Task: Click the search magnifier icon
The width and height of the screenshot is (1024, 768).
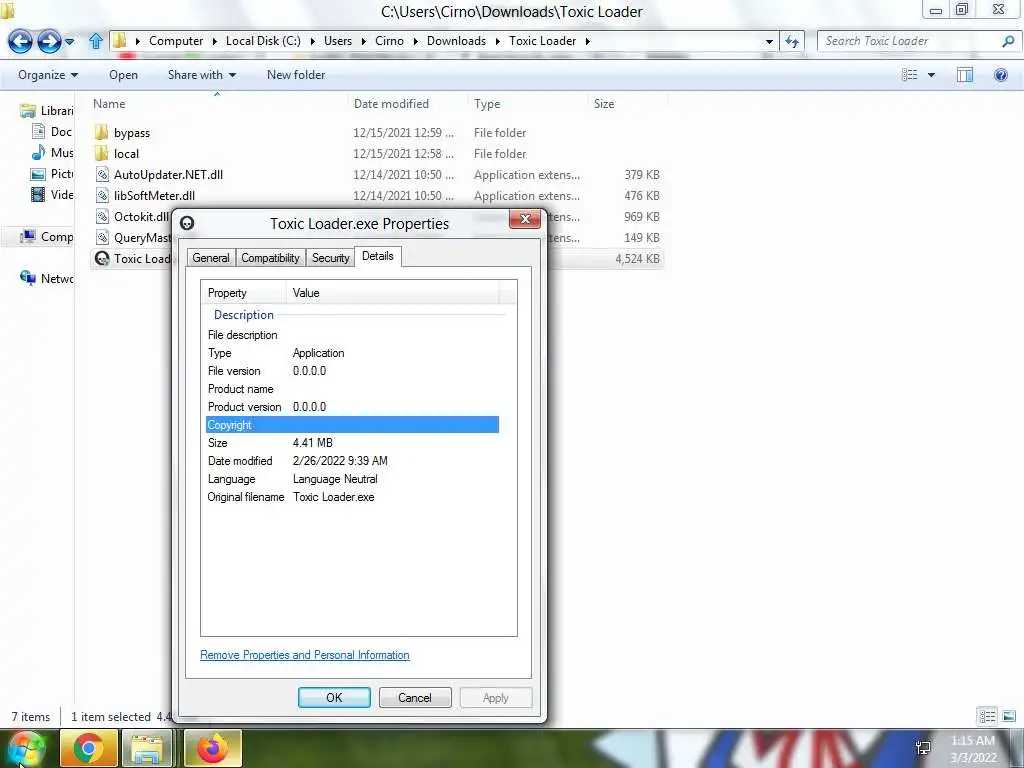Action: coord(1008,41)
